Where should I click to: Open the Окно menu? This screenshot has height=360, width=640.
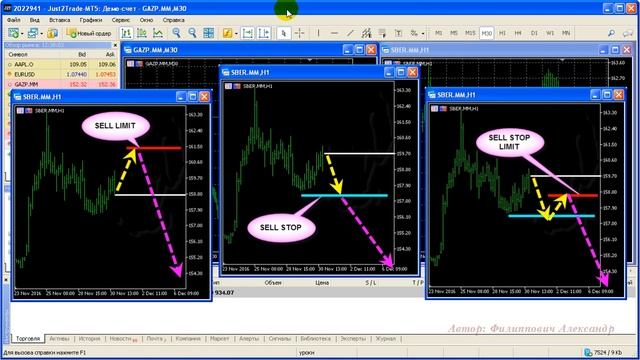click(x=146, y=20)
